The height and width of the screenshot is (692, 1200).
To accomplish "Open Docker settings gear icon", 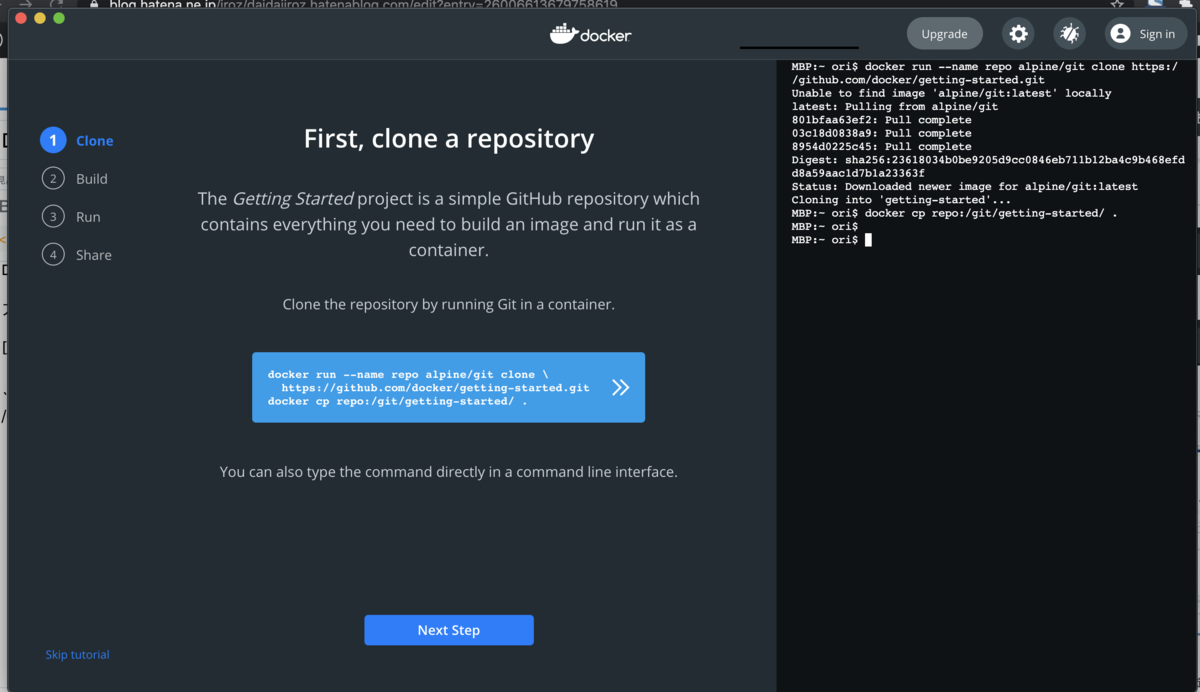I will [1018, 34].
